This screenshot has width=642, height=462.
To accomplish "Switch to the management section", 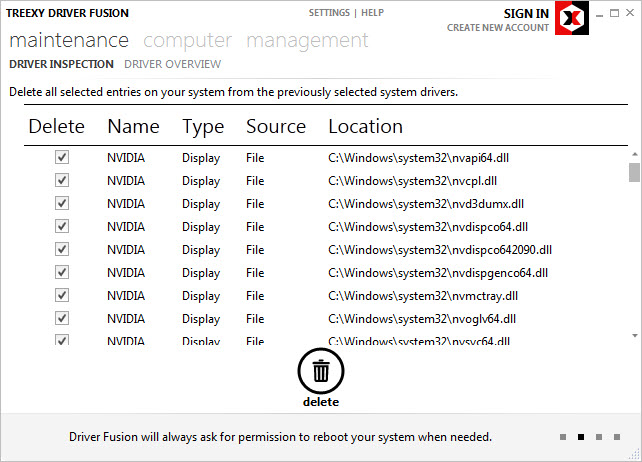I will (307, 41).
